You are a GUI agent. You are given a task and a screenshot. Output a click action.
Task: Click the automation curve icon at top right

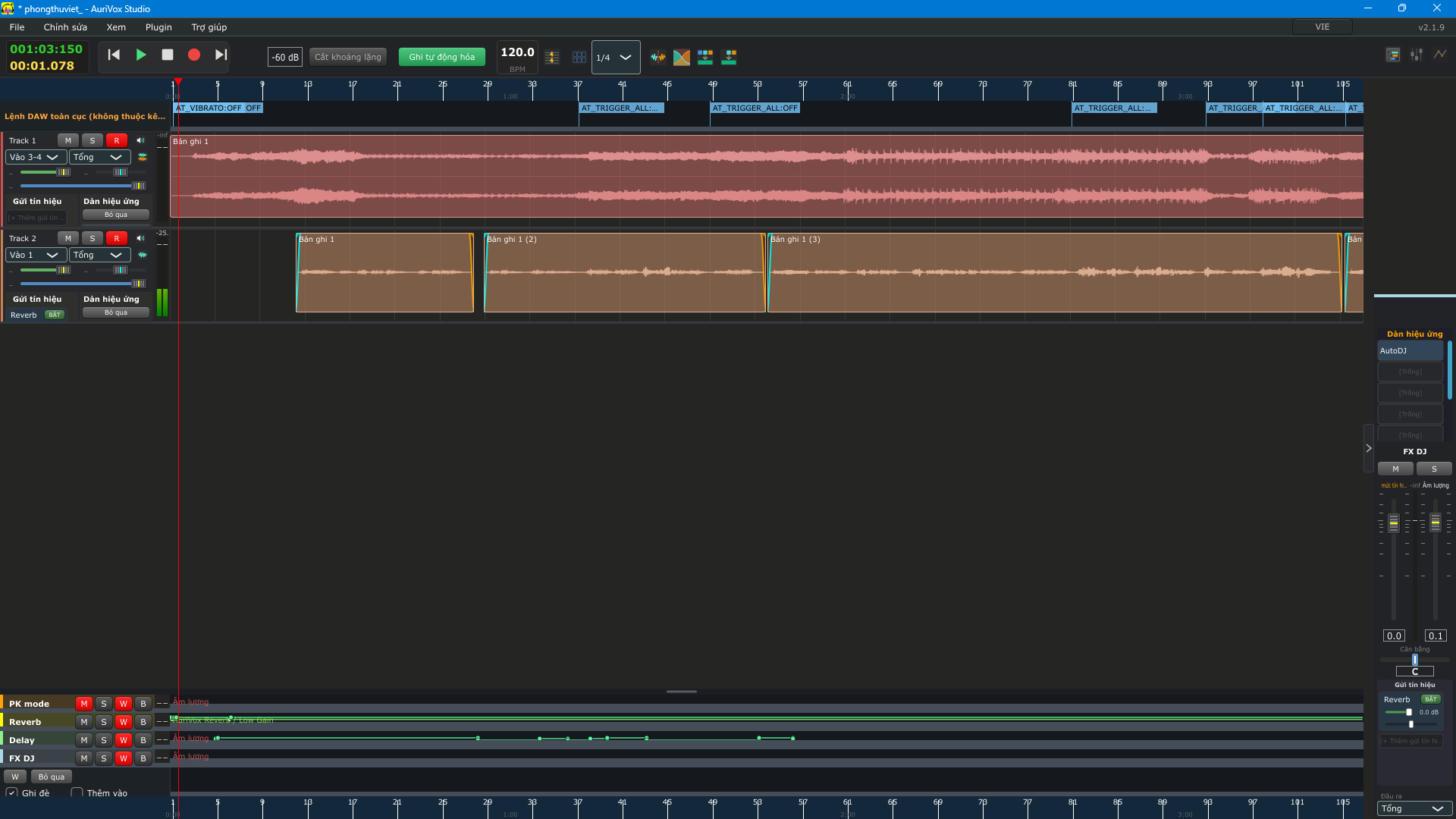1440,55
